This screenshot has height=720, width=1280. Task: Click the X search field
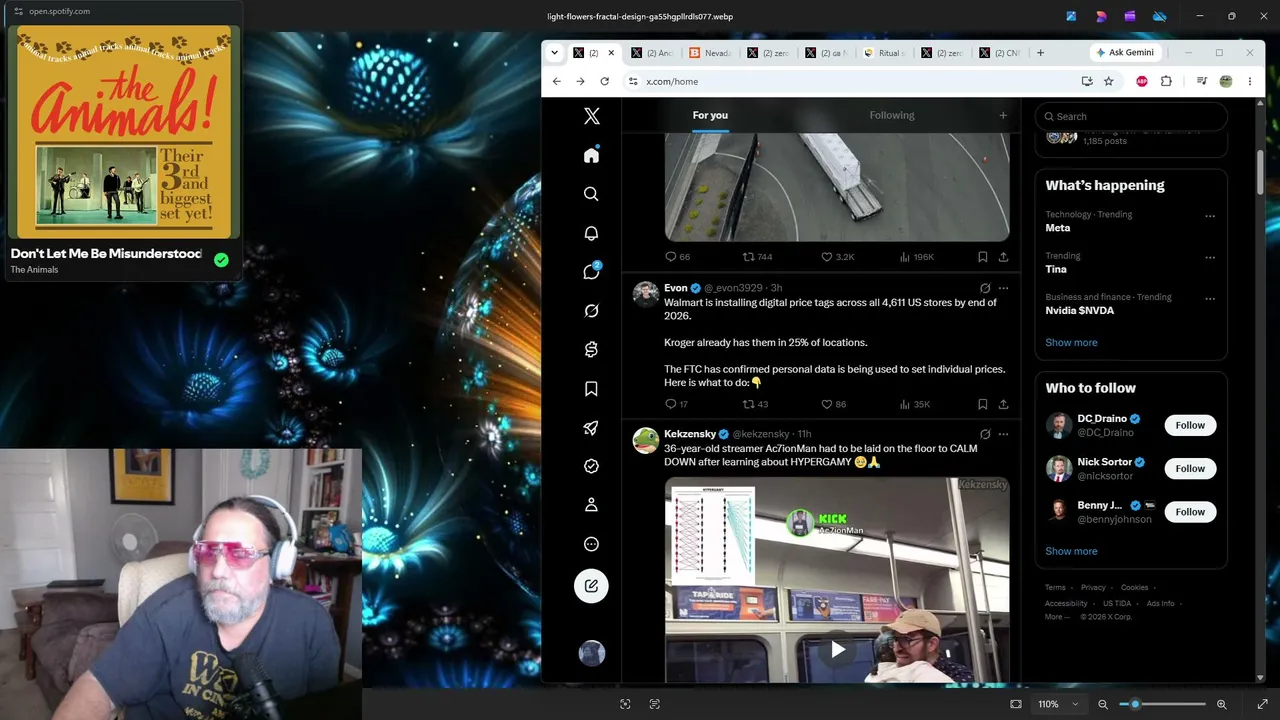tap(1131, 116)
